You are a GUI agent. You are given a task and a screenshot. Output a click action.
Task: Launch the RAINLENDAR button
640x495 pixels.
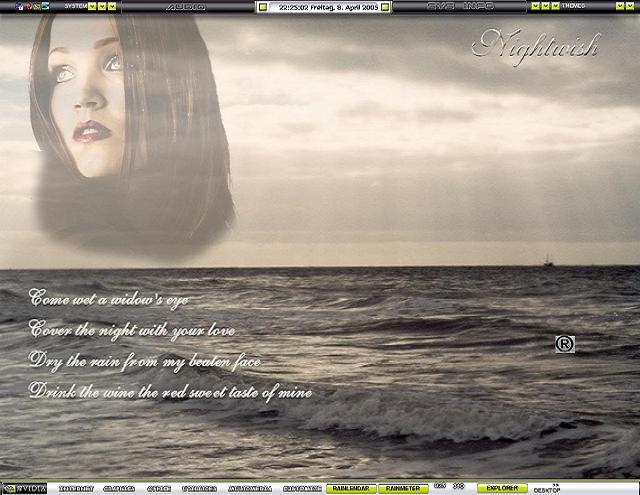(x=351, y=488)
